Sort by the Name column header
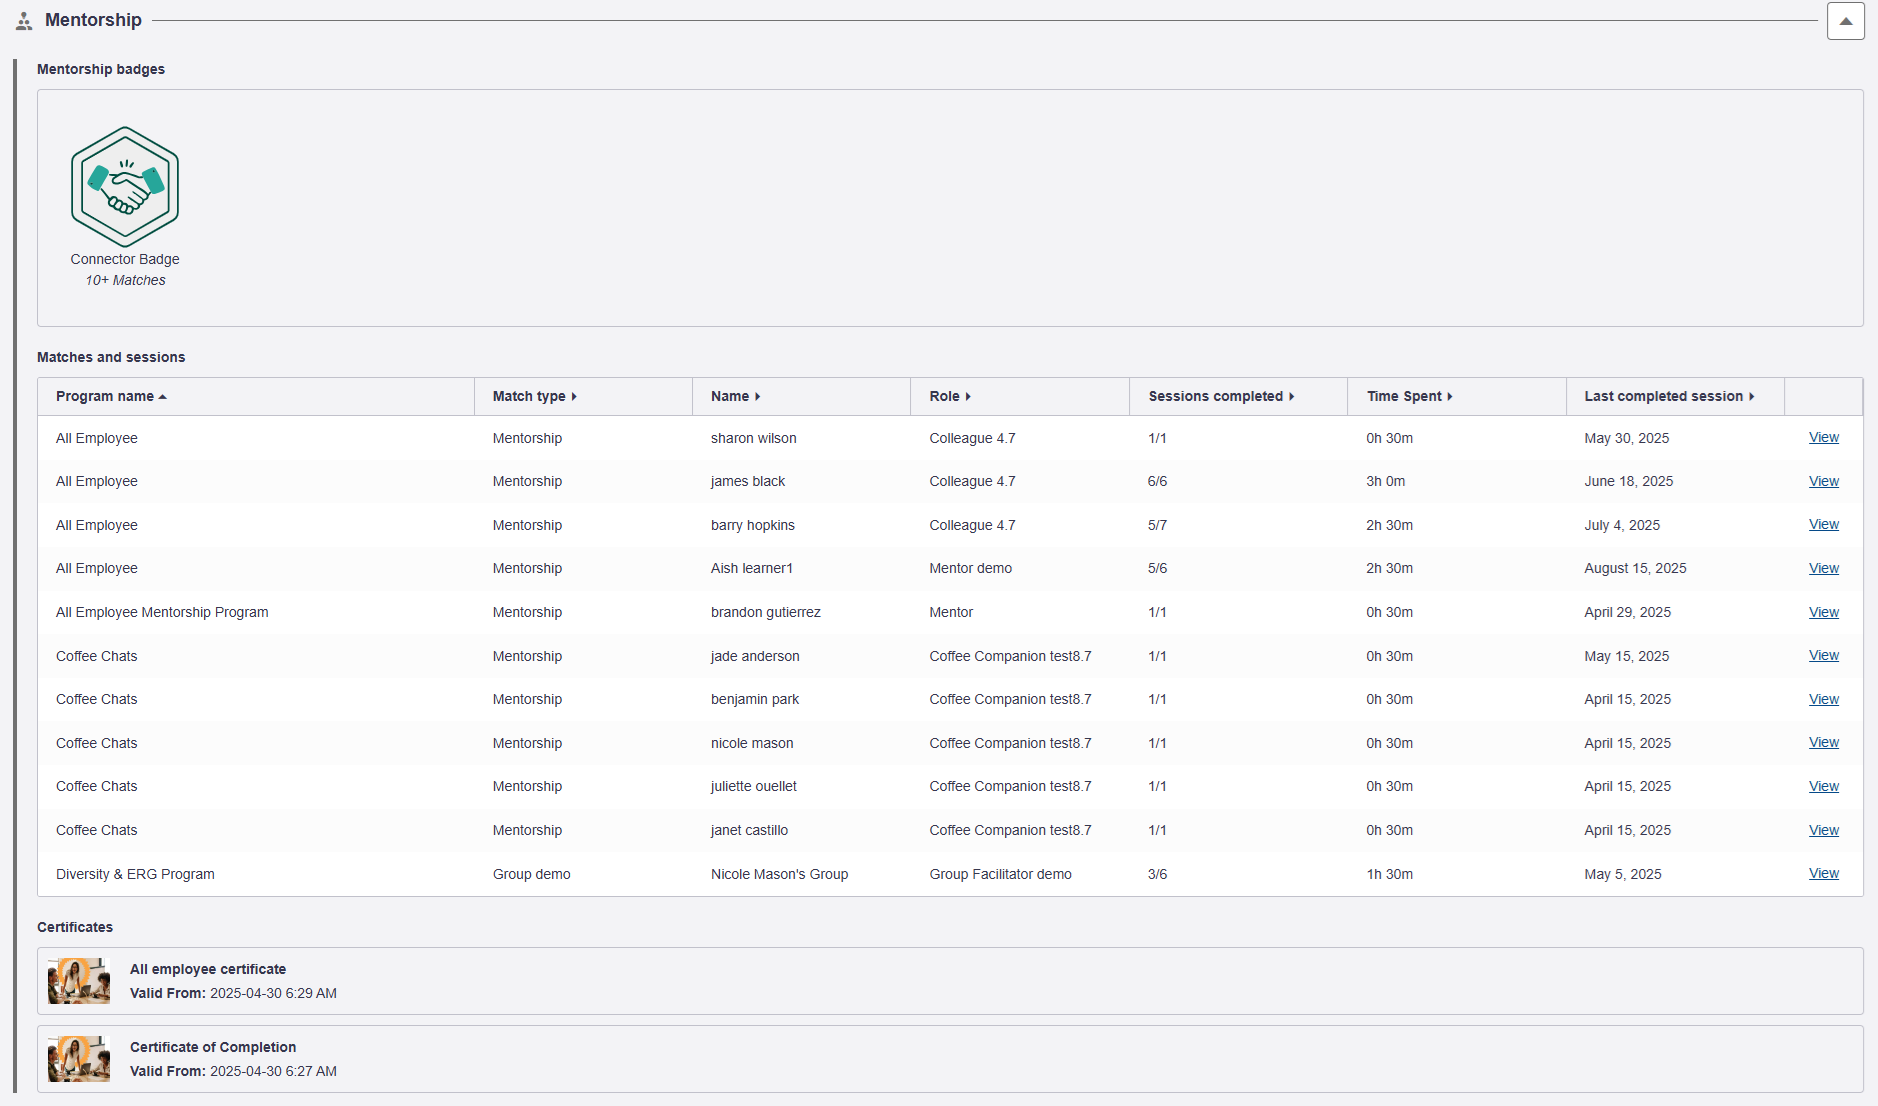The height and width of the screenshot is (1106, 1878). tap(735, 397)
